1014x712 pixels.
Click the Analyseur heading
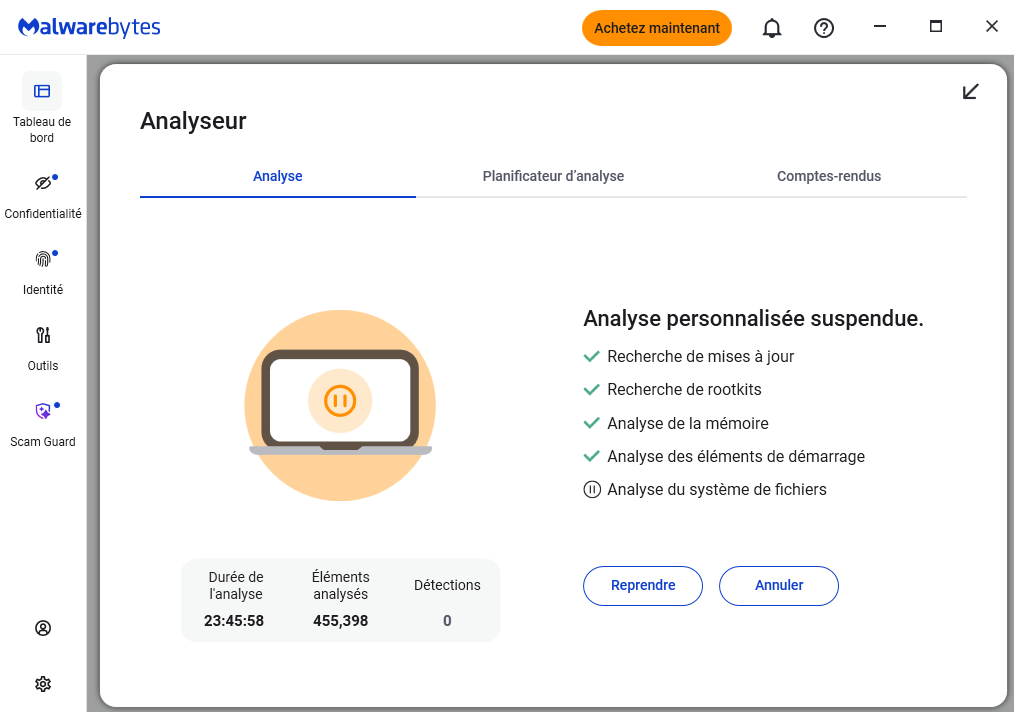(x=193, y=121)
